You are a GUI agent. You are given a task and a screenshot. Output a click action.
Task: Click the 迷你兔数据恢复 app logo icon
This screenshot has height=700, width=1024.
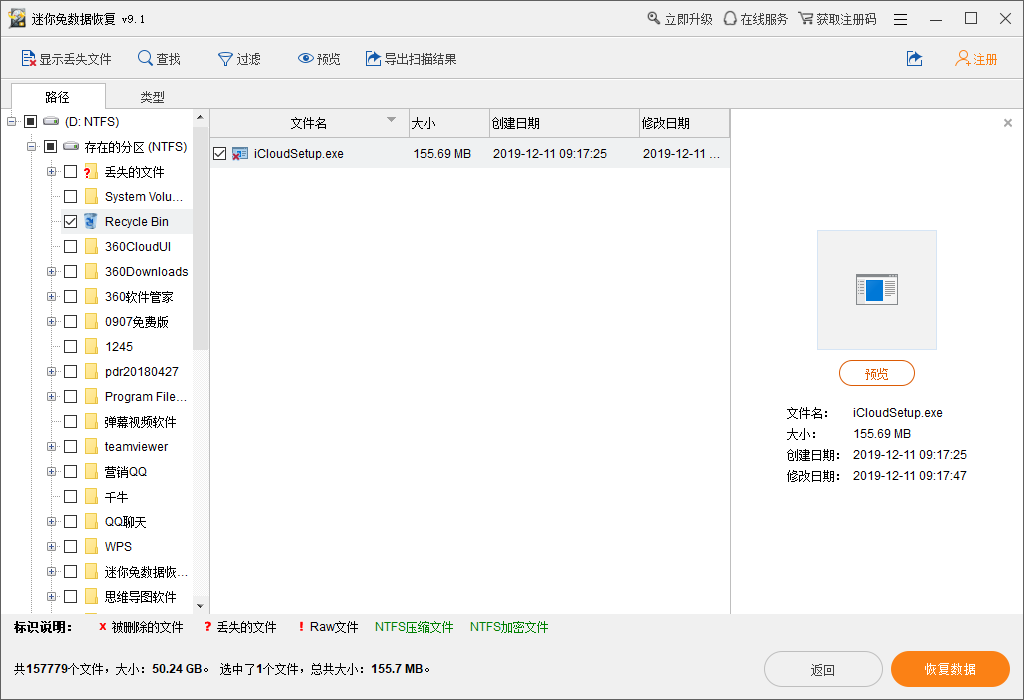tap(17, 19)
